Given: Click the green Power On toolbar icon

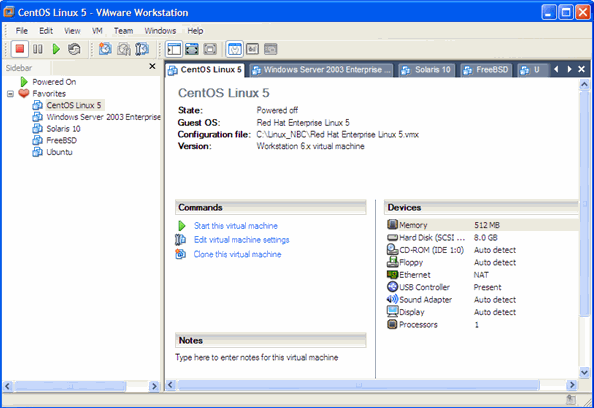Looking at the screenshot, I should [x=56, y=49].
